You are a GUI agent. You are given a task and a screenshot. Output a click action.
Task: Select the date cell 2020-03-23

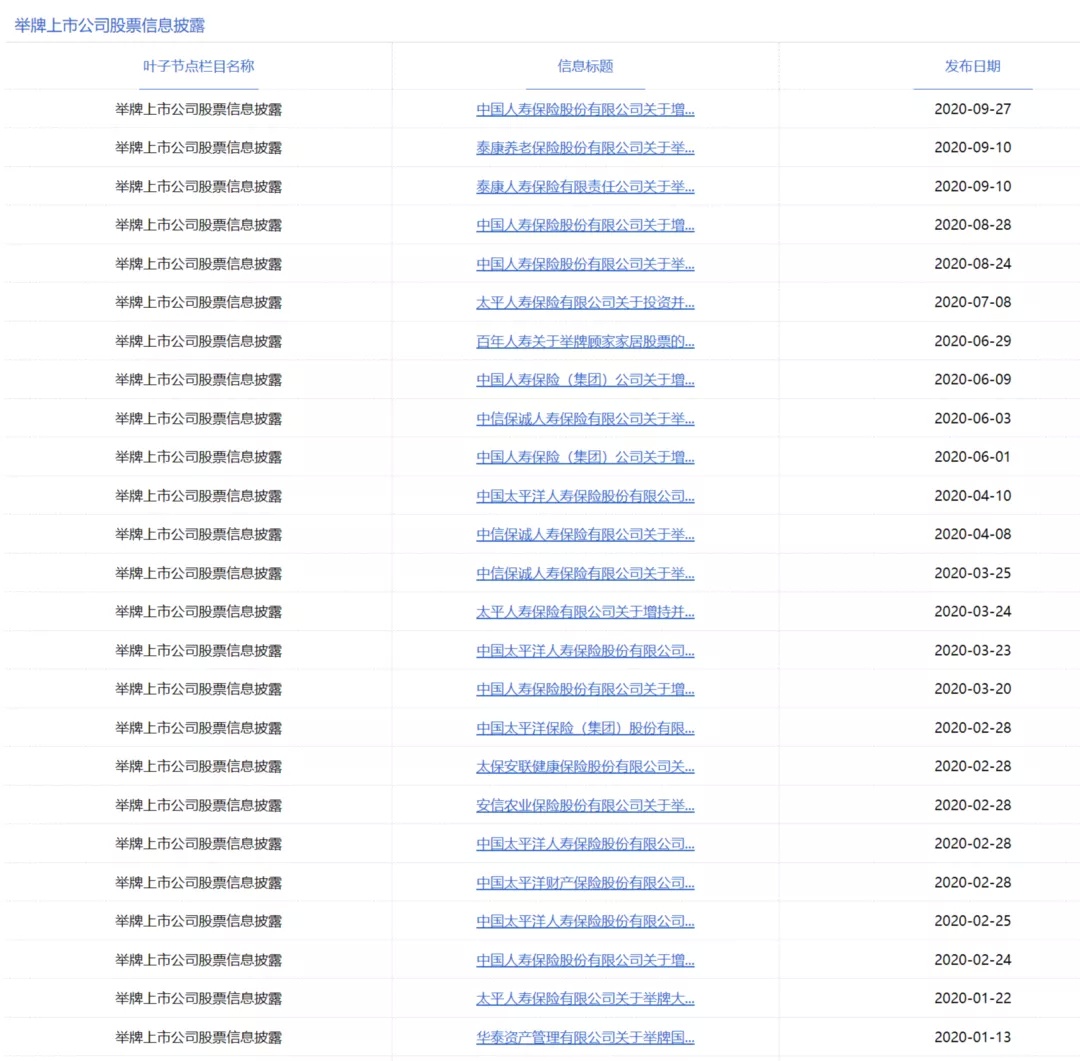coord(973,650)
